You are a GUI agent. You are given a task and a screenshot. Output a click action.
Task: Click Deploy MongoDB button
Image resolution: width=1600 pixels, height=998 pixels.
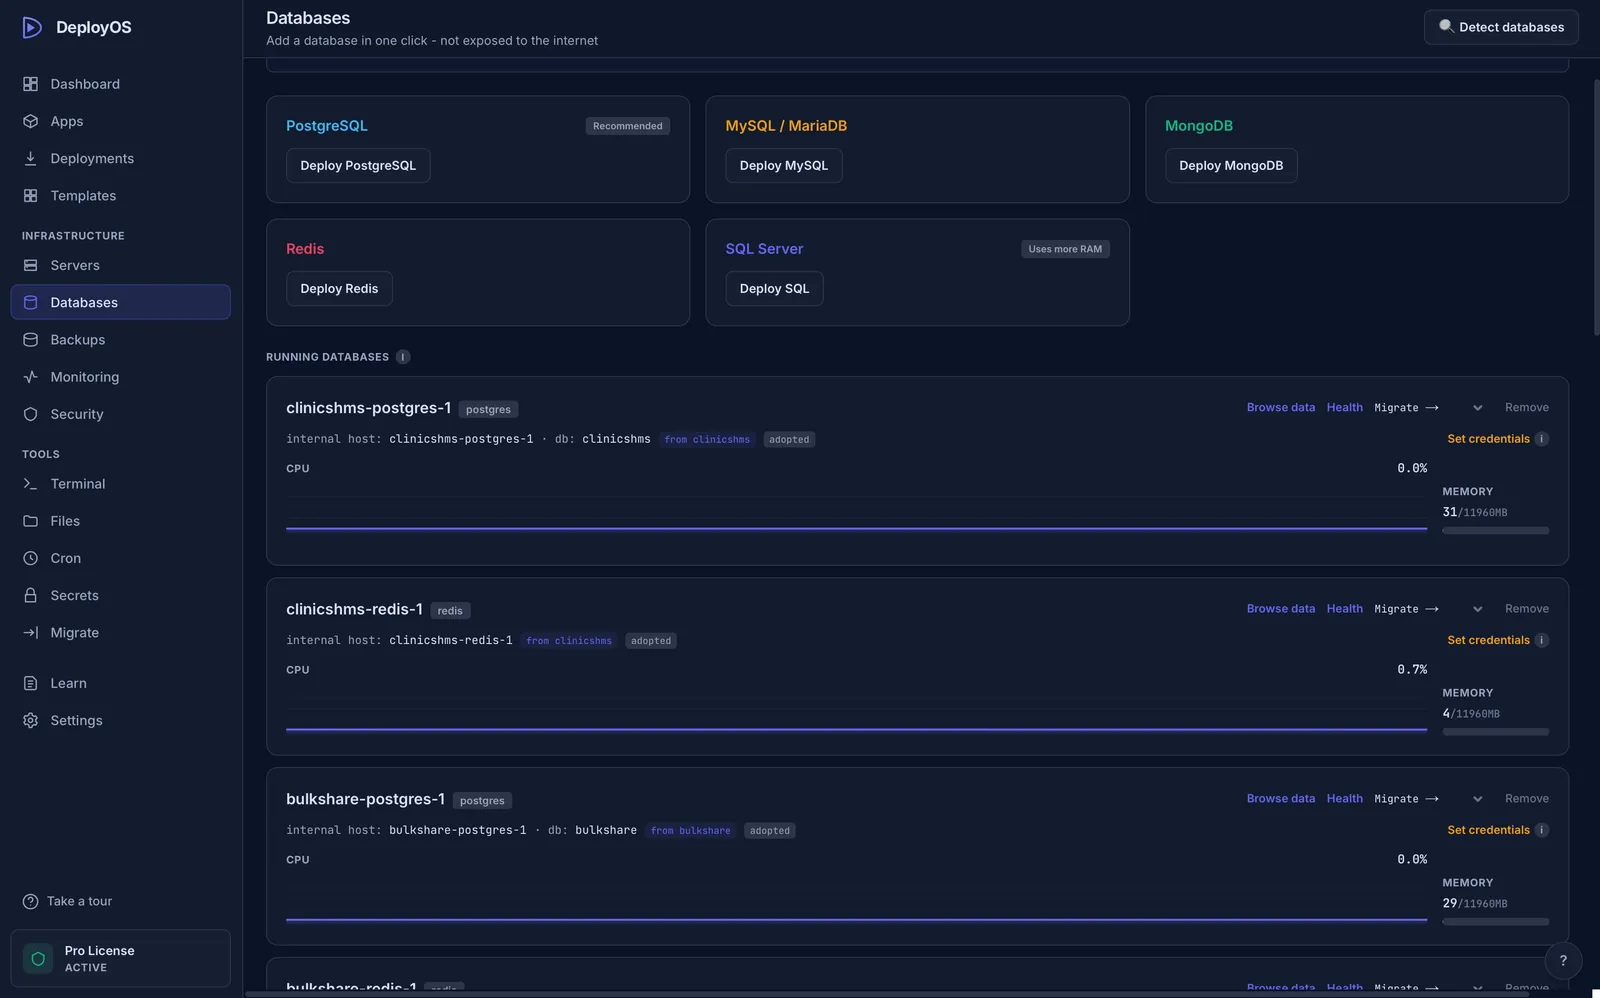[1231, 166]
